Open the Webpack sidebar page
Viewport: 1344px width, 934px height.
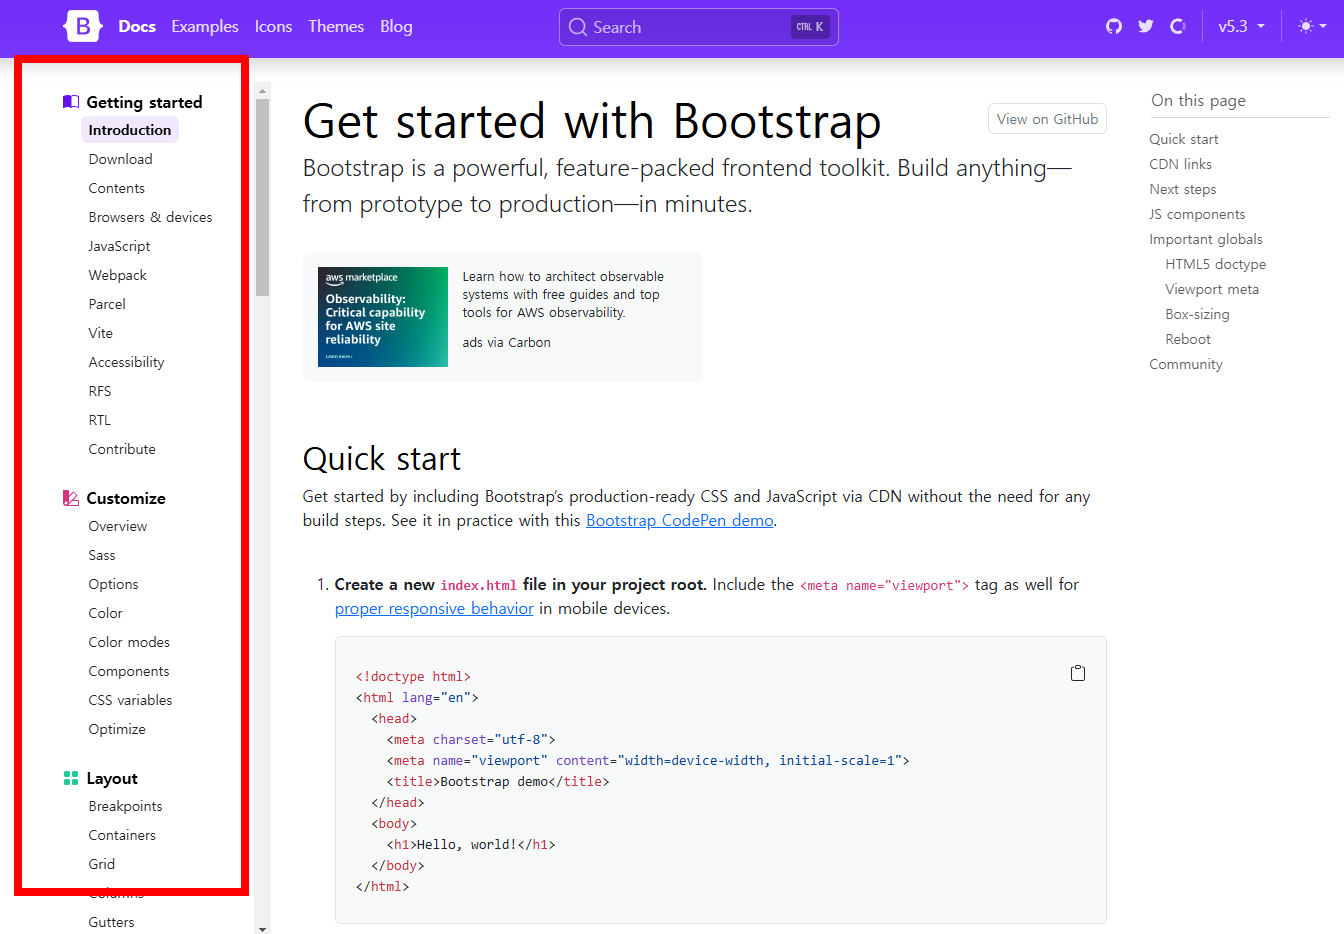(117, 275)
